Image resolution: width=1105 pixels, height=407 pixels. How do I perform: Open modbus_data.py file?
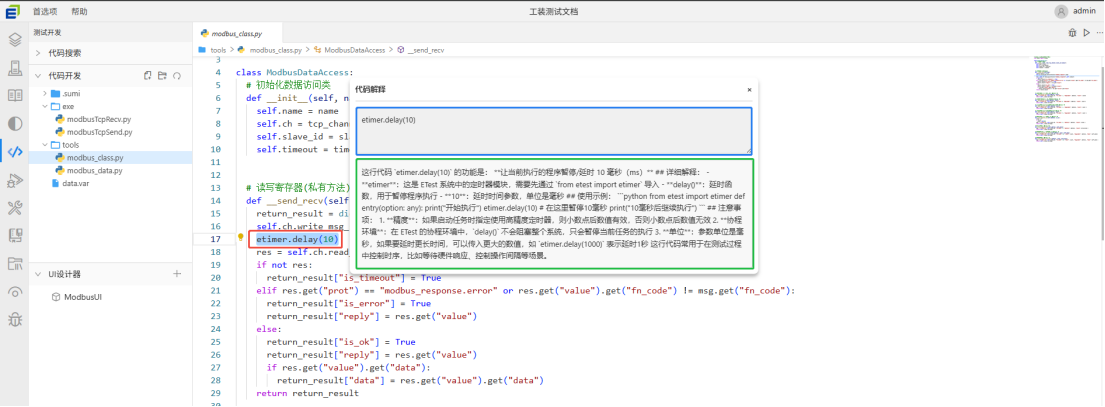pos(94,170)
